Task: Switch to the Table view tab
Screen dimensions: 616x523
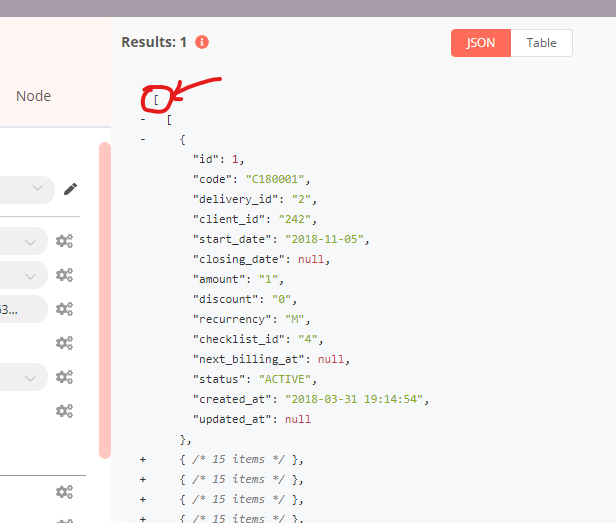Action: click(x=541, y=43)
